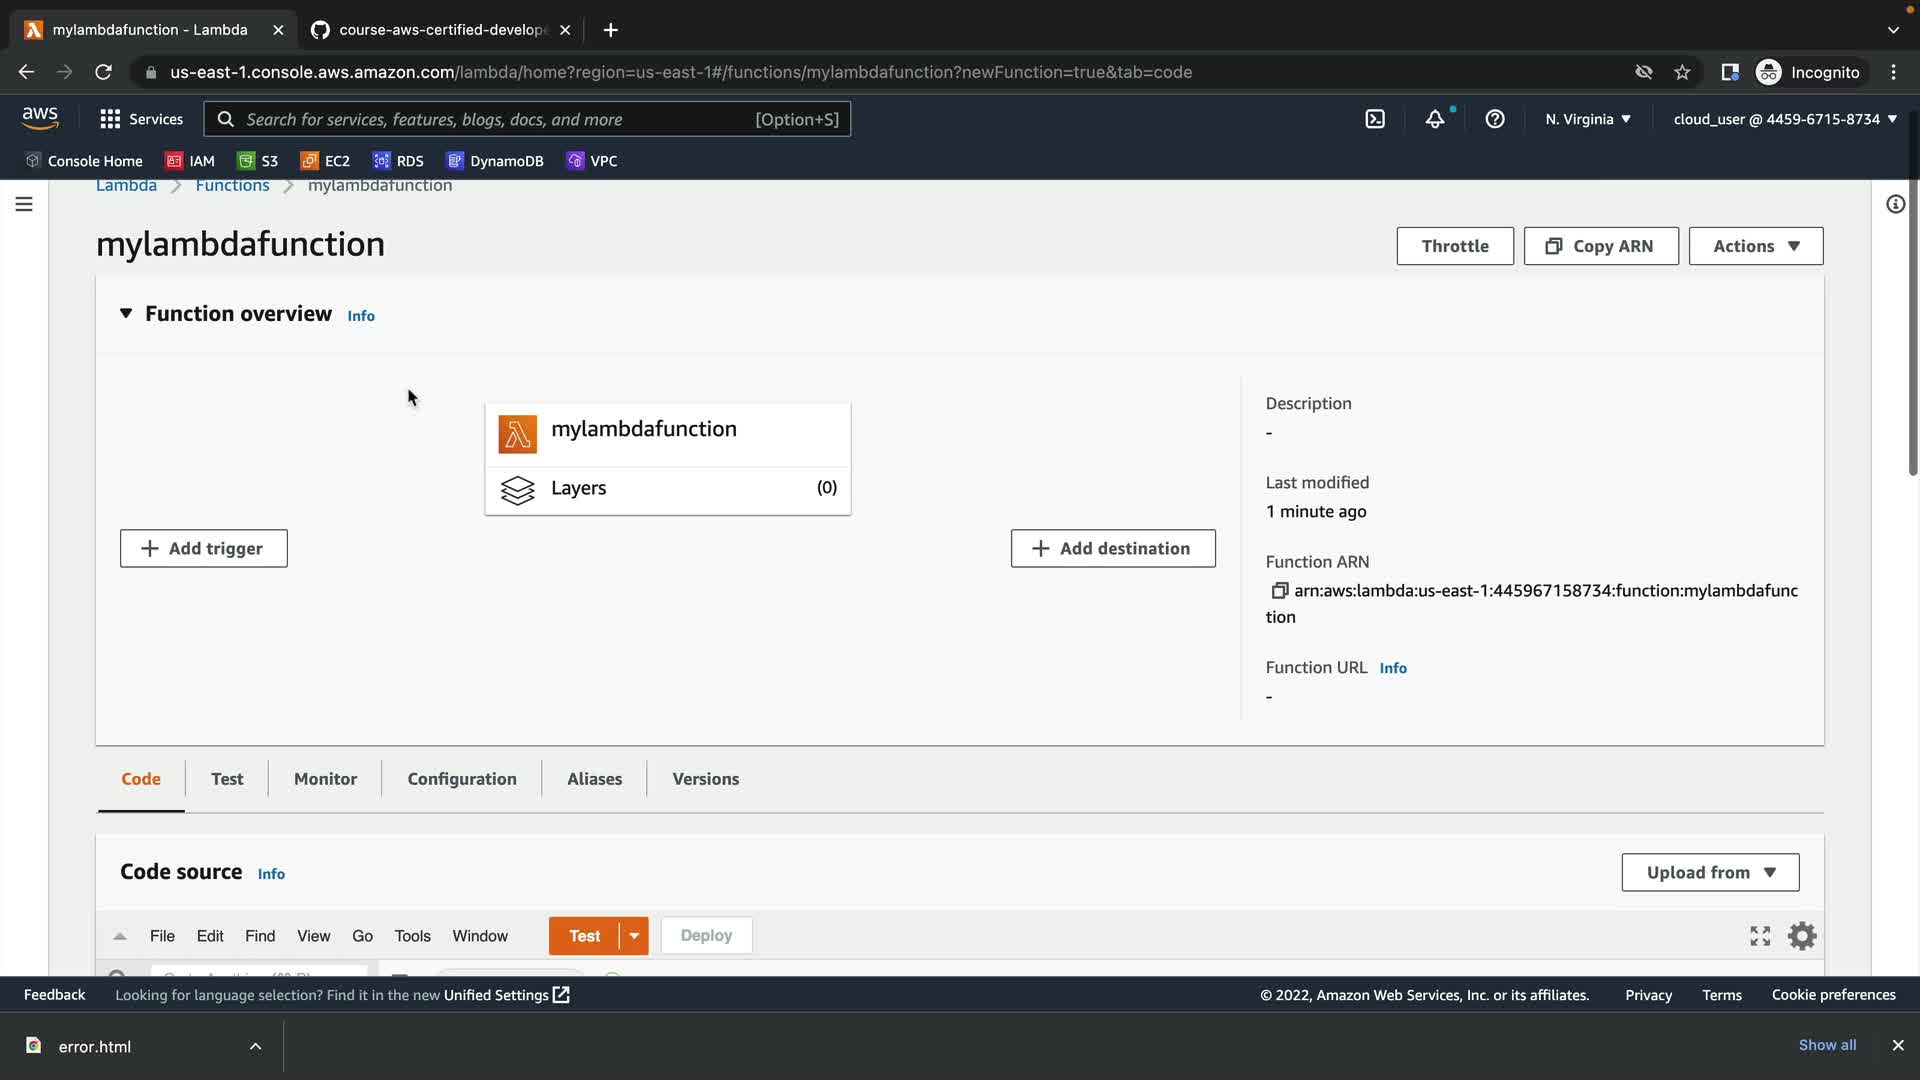1920x1080 pixels.
Task: Open the hamburger side navigation
Action: 24,204
